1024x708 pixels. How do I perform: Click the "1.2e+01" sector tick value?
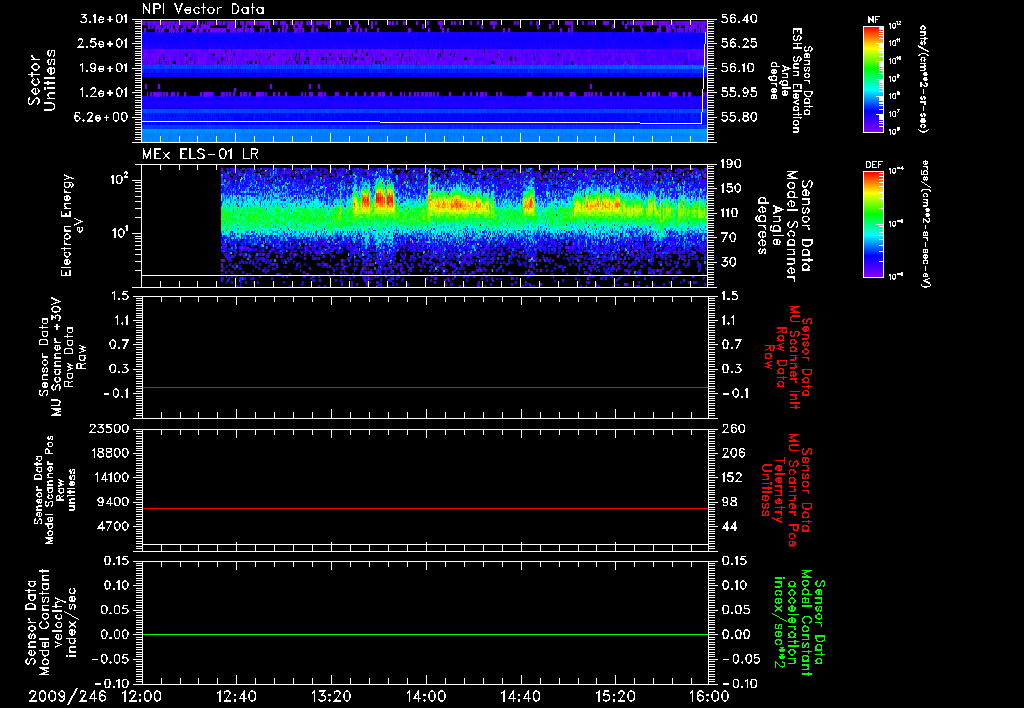pos(103,93)
